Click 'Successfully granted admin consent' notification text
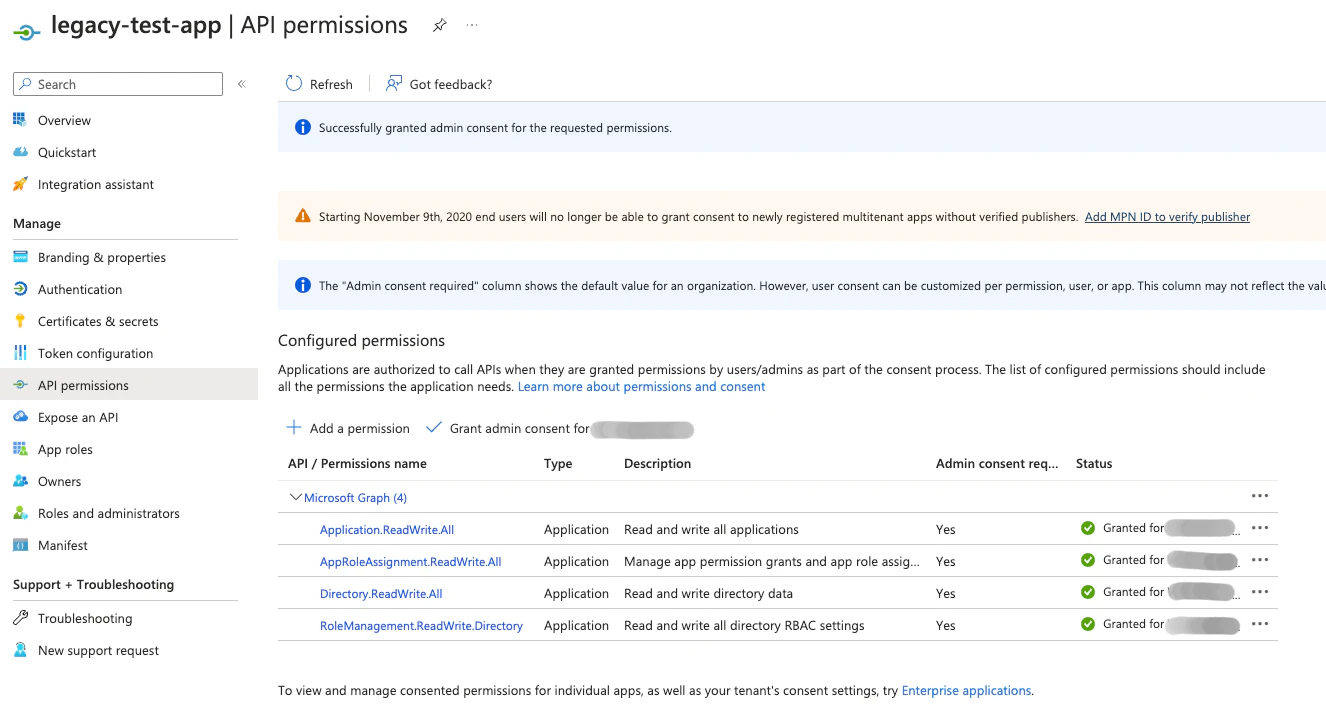The width and height of the screenshot is (1326, 709). 495,128
